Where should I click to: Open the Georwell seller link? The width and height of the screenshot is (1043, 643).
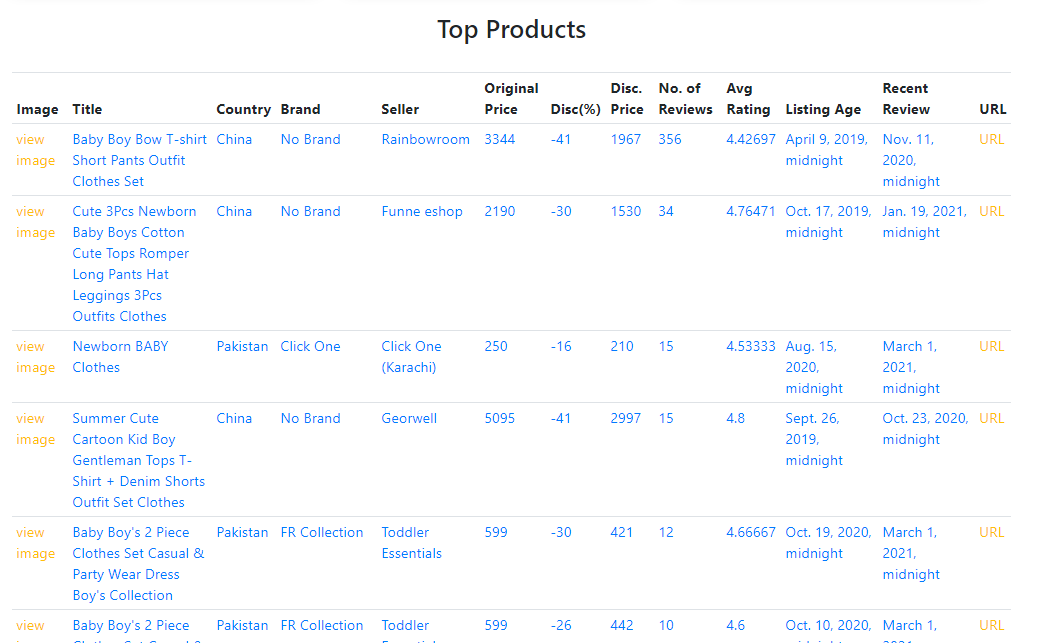pyautogui.click(x=409, y=418)
